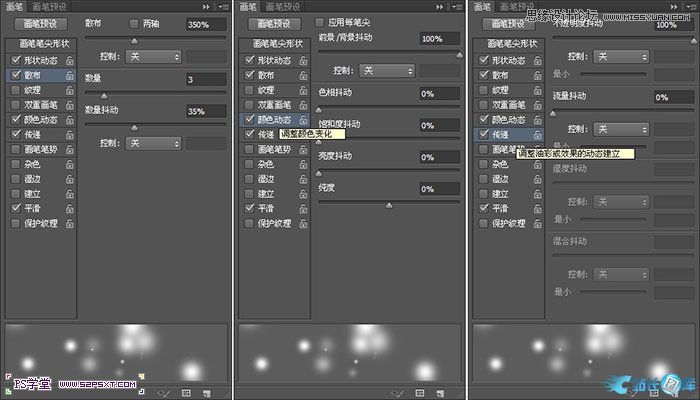Toggle live tip preview icon below middle panel preview
The height and width of the screenshot is (400, 700).
tap(397, 393)
